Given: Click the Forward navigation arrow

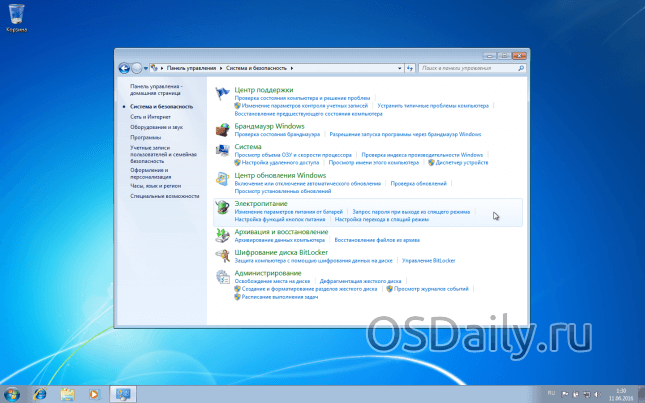Looking at the screenshot, I should click(x=137, y=68).
